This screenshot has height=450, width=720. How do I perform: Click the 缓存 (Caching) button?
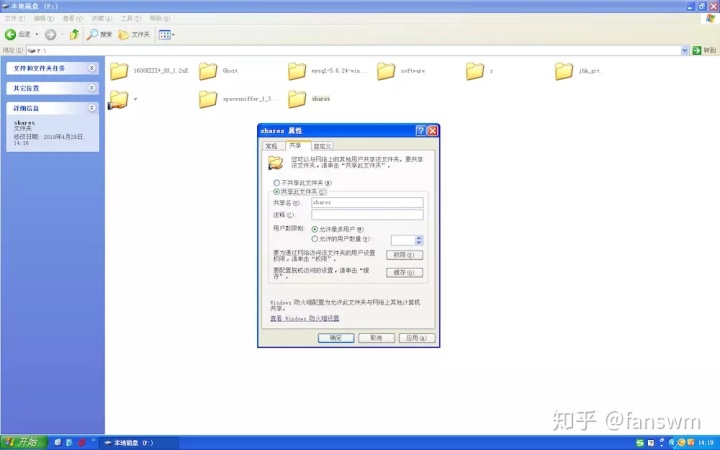tap(404, 272)
